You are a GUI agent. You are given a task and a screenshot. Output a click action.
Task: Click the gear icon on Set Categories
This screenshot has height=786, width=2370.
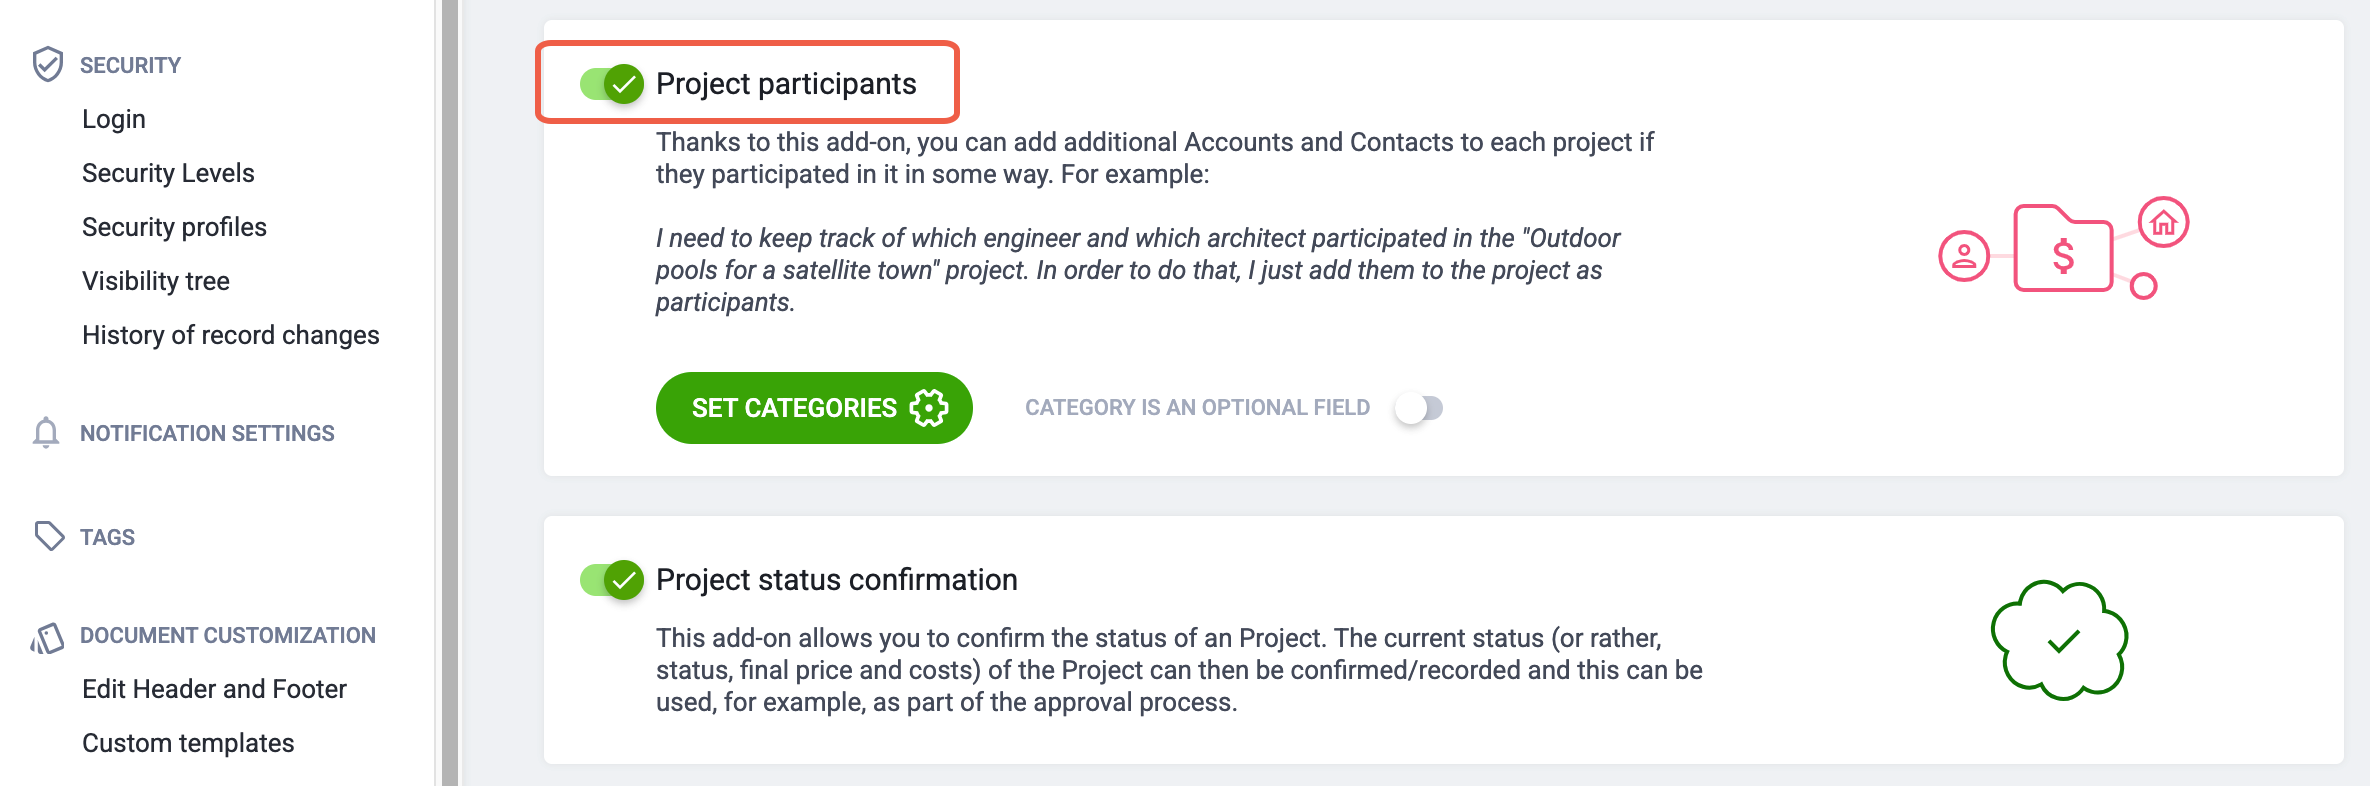pos(929,408)
